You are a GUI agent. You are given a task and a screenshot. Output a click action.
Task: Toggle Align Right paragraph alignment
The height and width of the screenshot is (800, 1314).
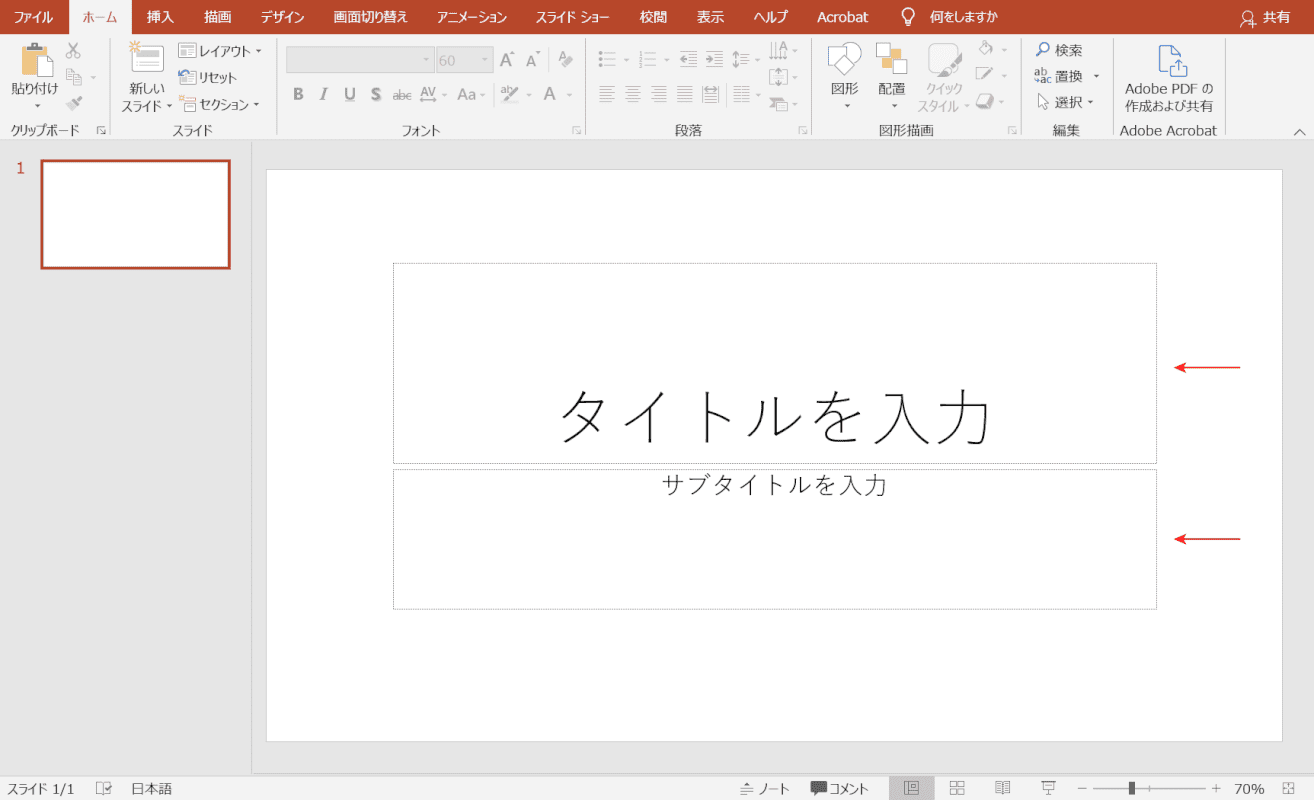click(x=659, y=95)
